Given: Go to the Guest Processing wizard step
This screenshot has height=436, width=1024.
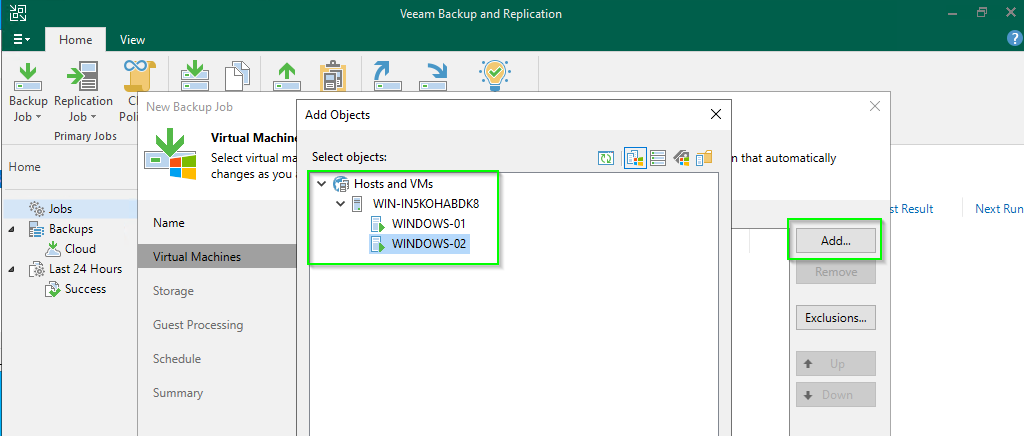Looking at the screenshot, I should (x=198, y=324).
